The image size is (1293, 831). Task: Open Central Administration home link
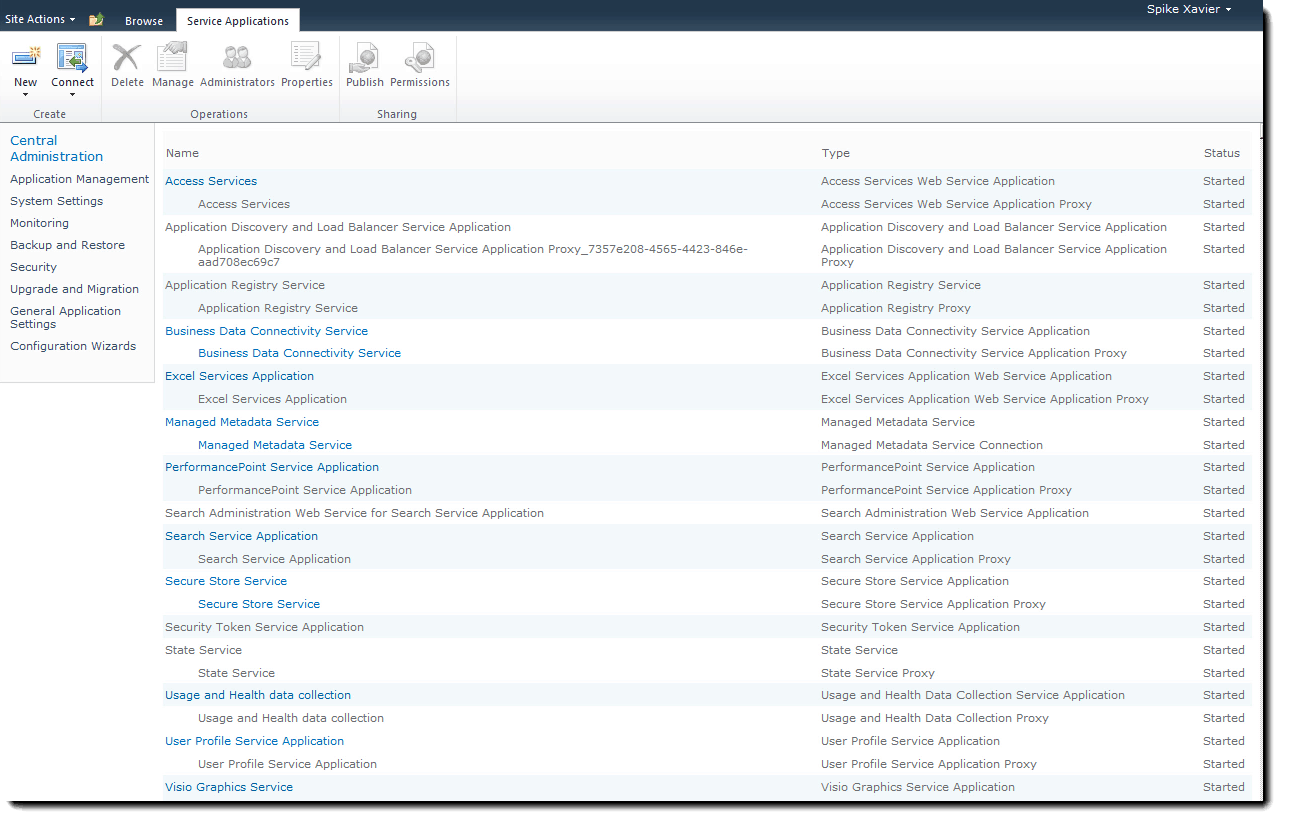tap(56, 148)
